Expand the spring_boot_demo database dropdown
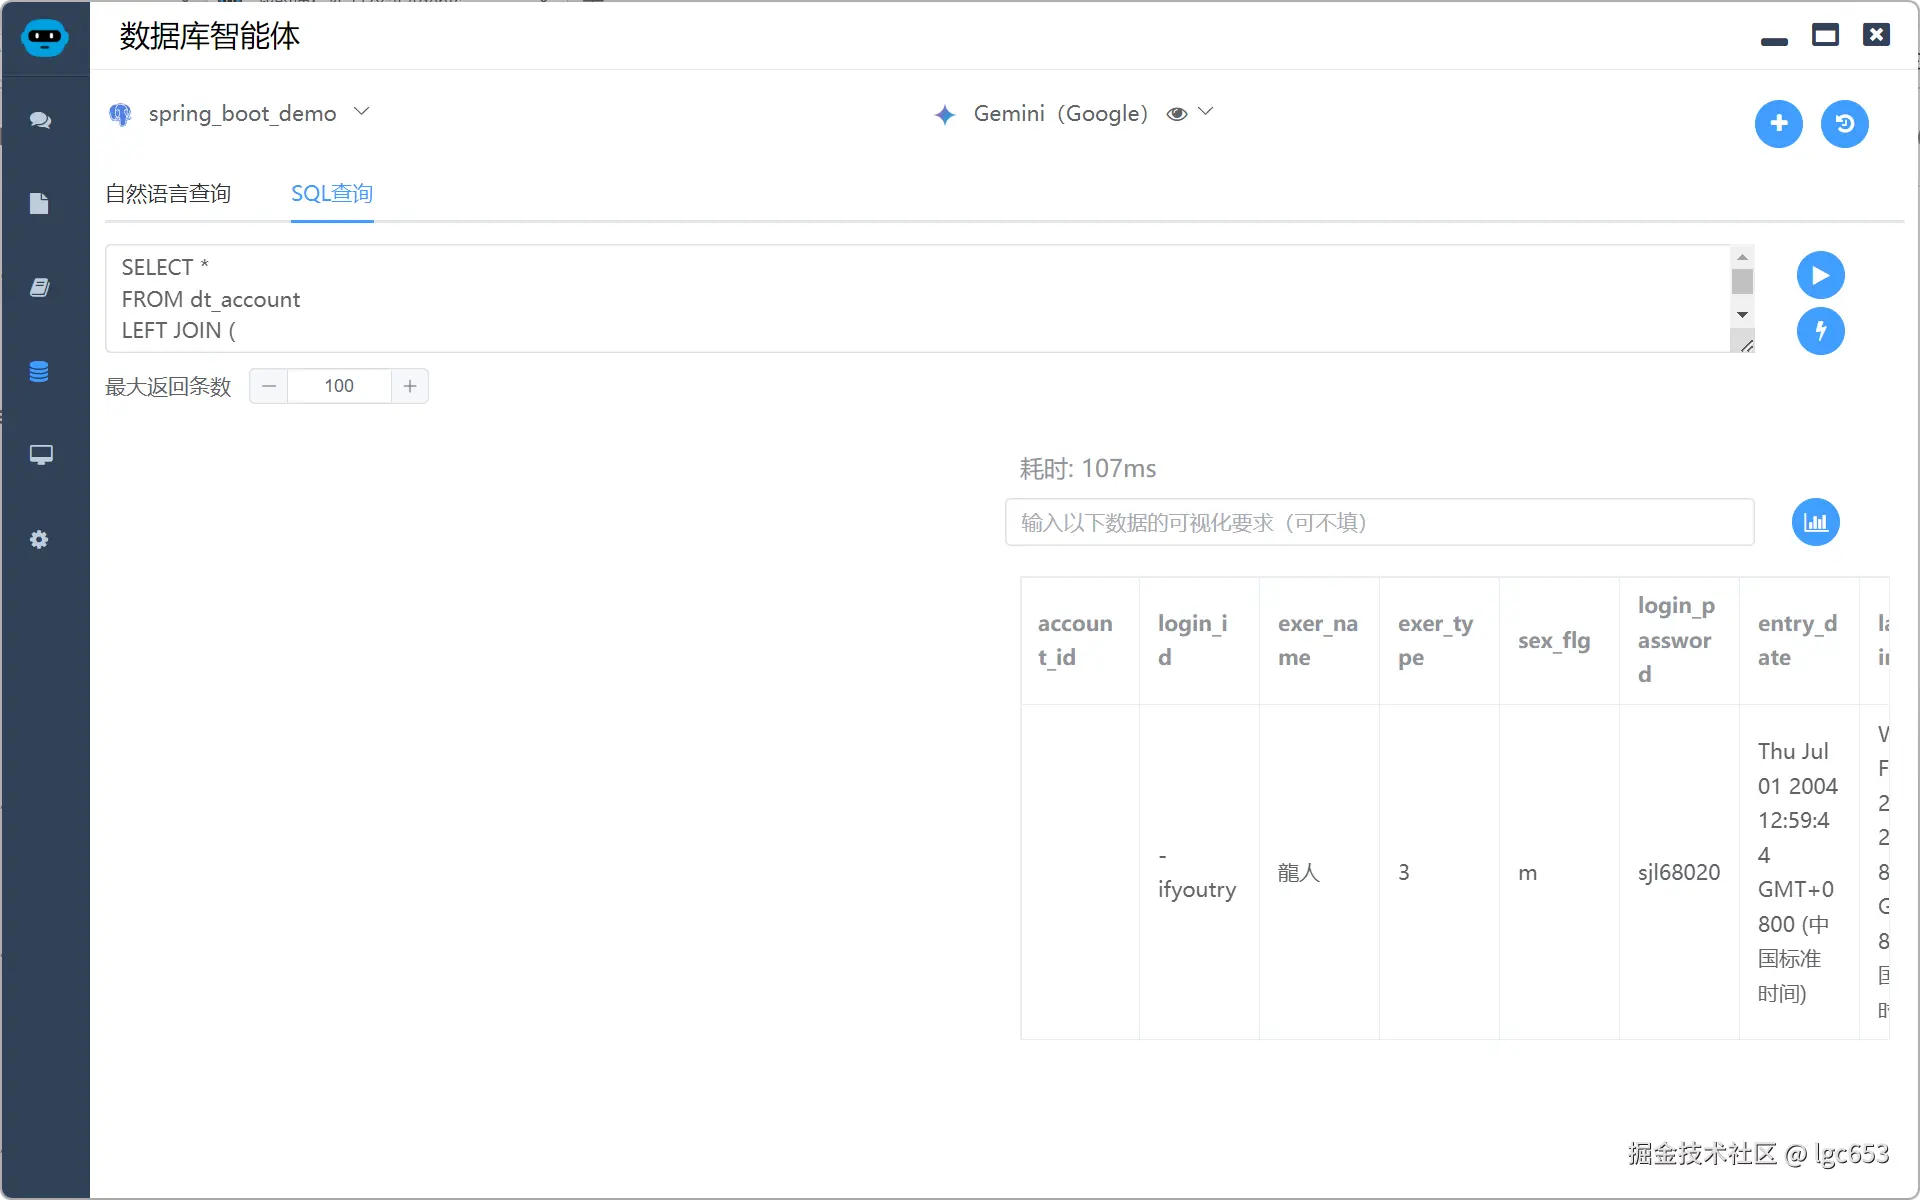The width and height of the screenshot is (1920, 1200). [x=362, y=112]
